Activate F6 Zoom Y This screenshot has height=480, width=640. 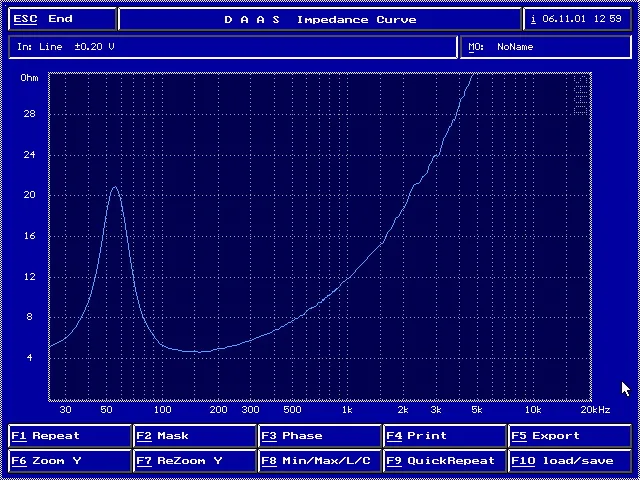70,461
